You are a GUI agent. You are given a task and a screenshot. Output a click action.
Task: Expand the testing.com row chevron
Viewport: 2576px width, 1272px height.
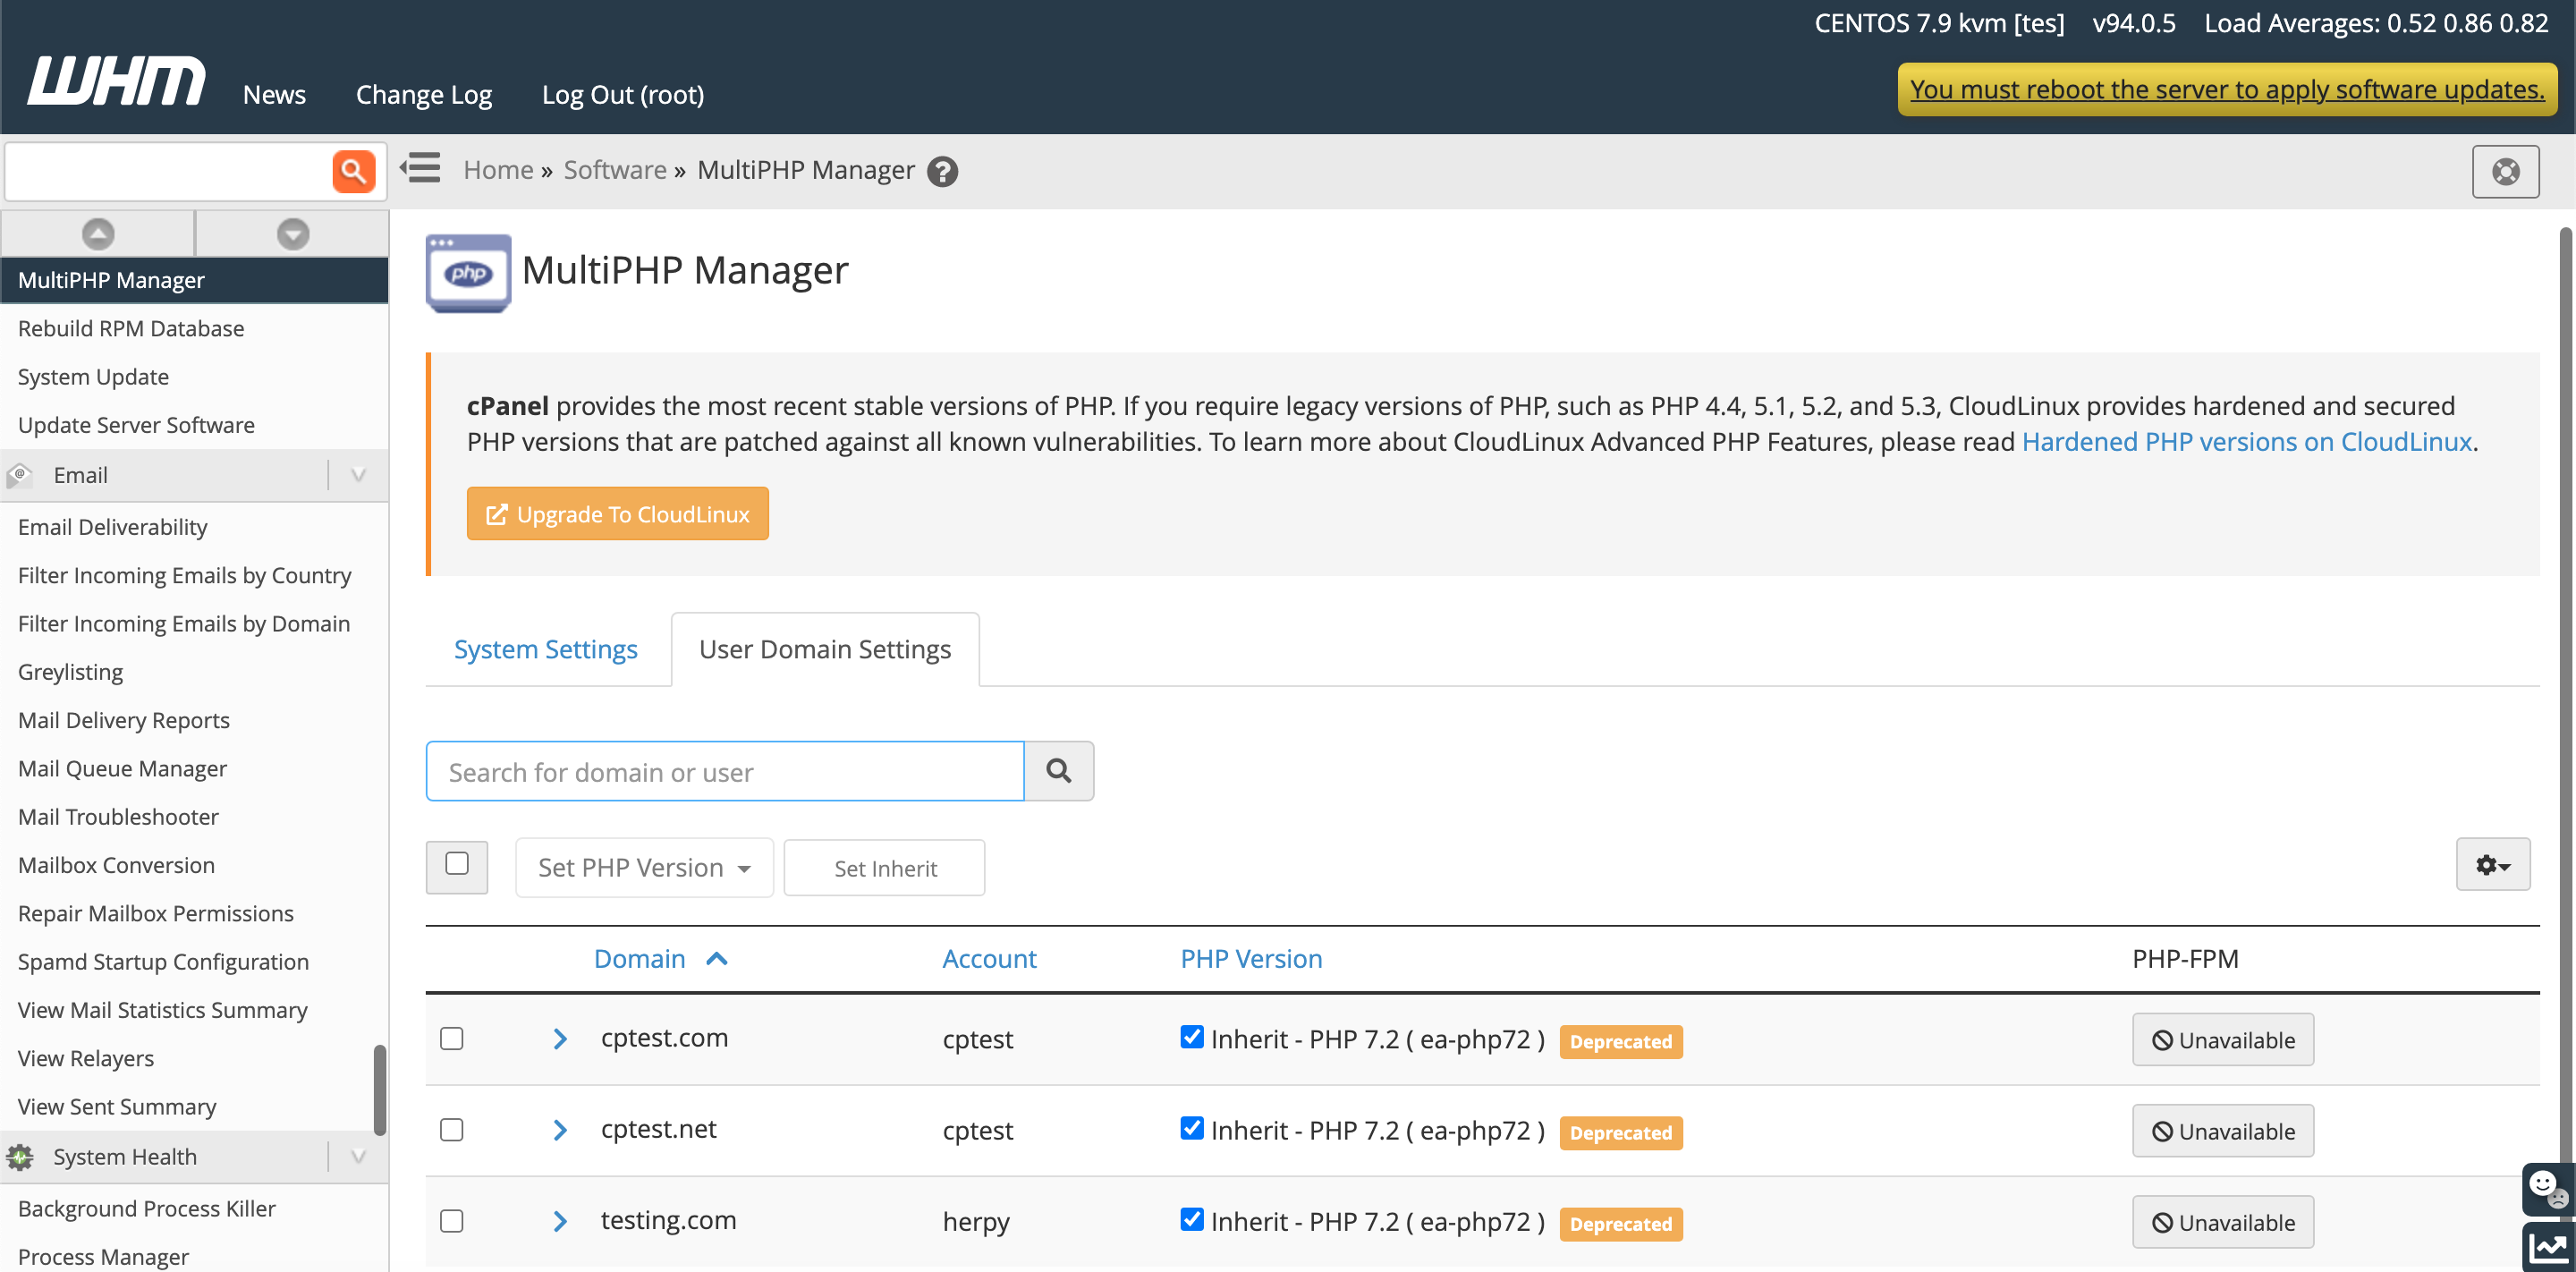coord(560,1221)
